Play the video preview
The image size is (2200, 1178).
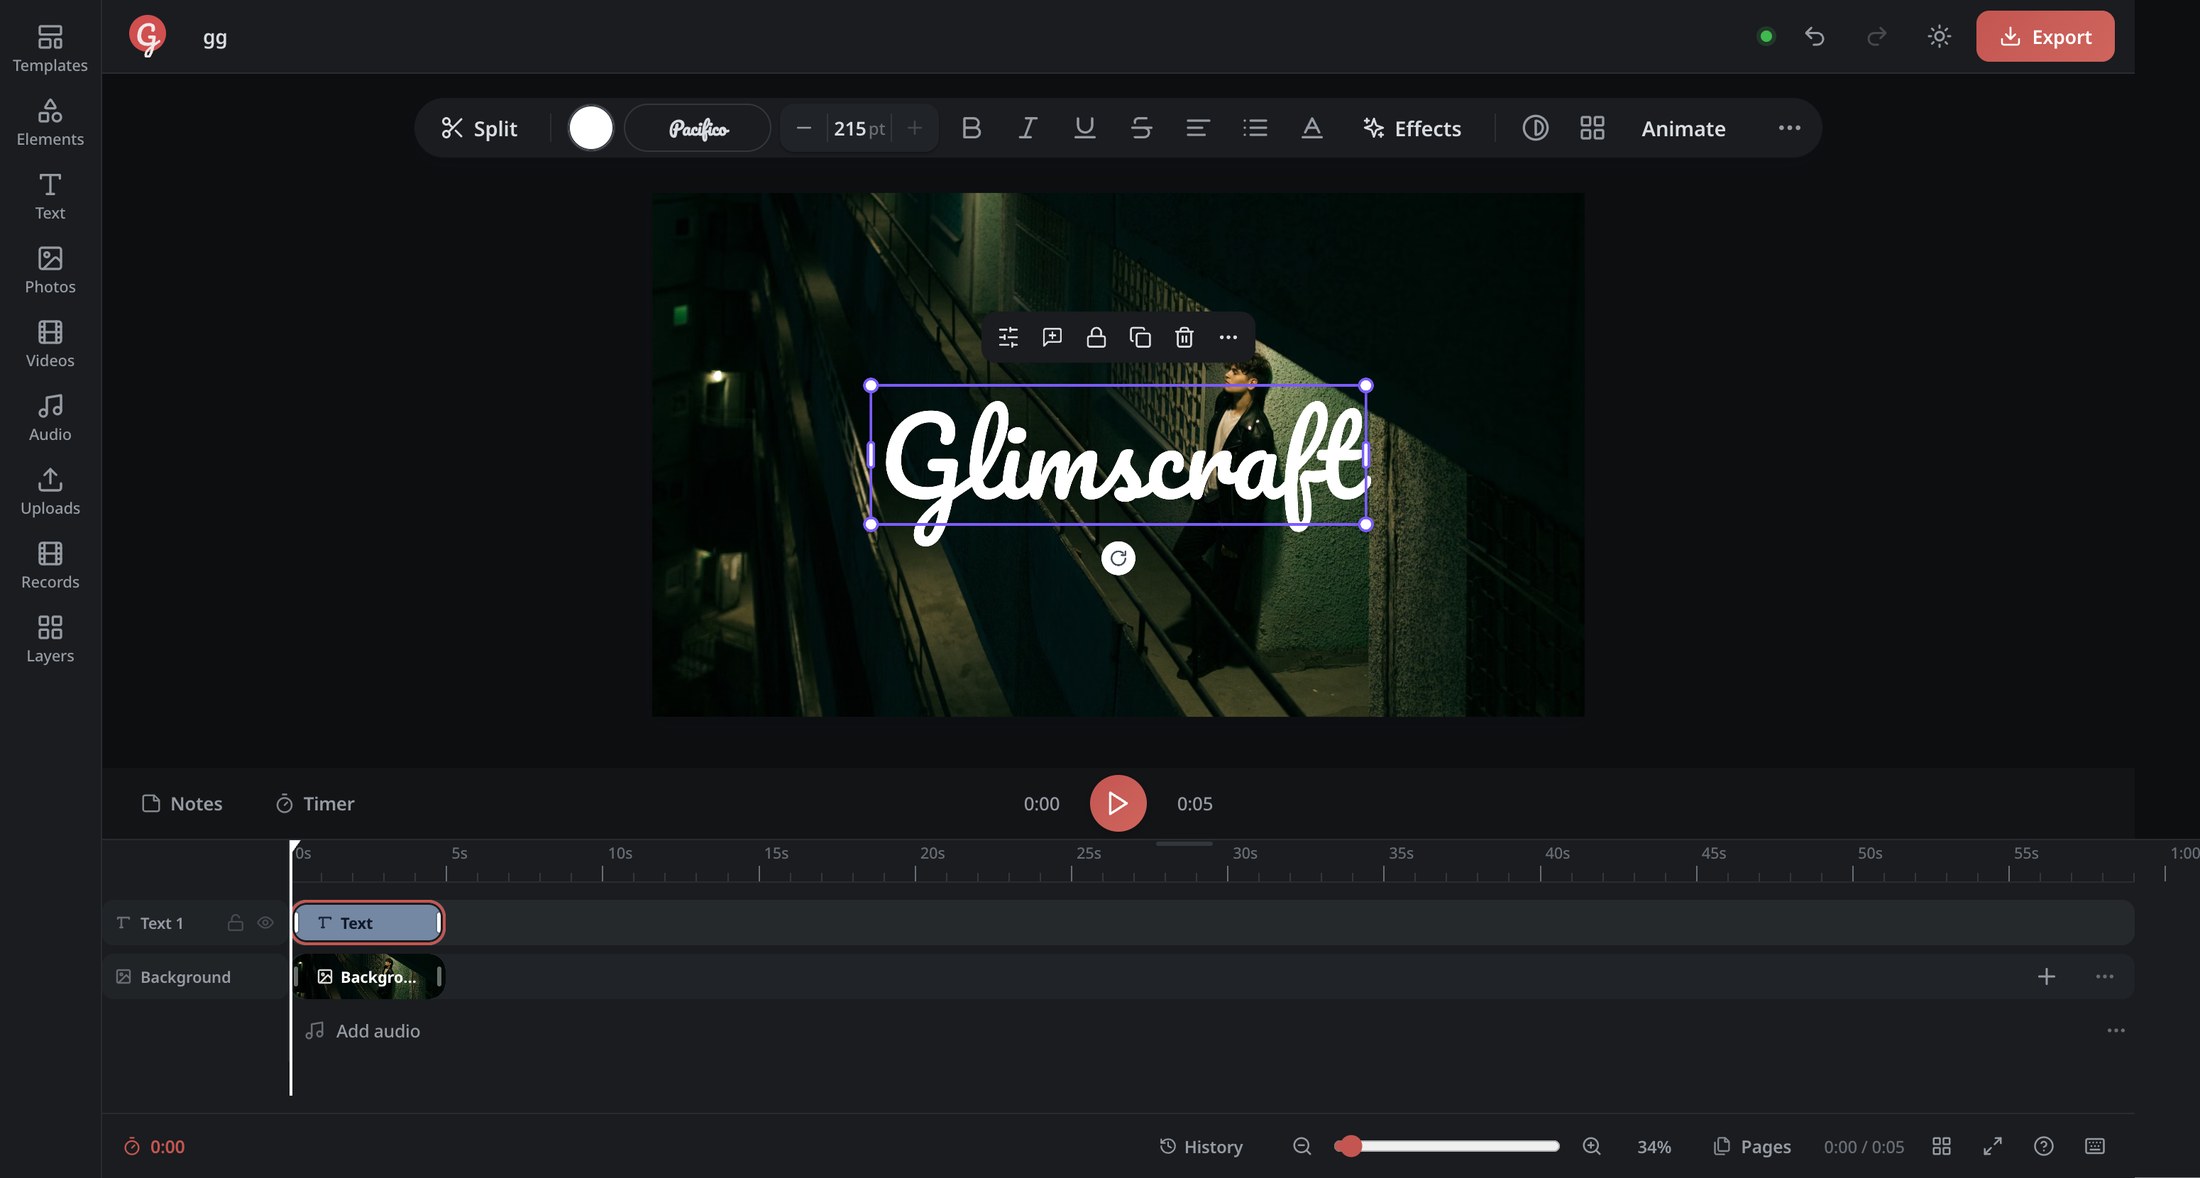[x=1118, y=803]
